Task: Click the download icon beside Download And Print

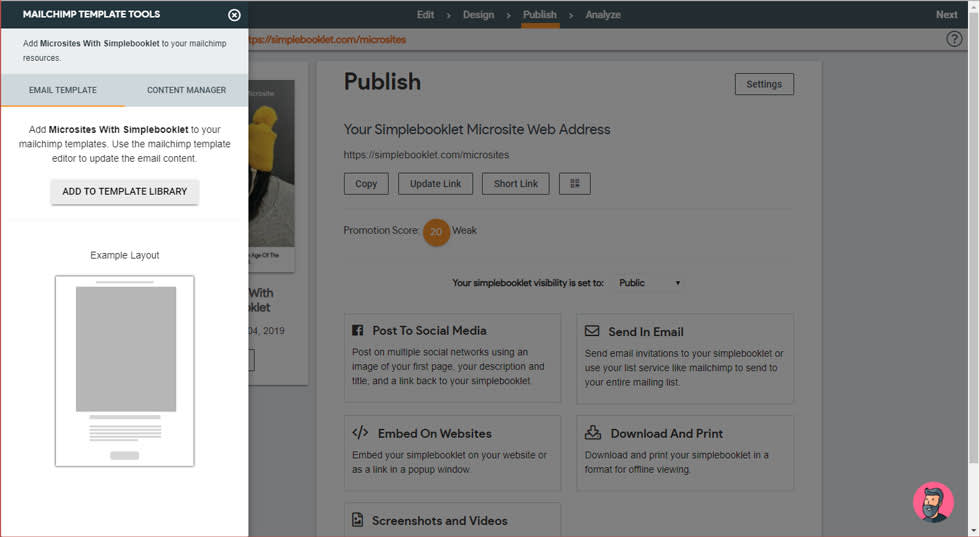Action: [x=592, y=432]
